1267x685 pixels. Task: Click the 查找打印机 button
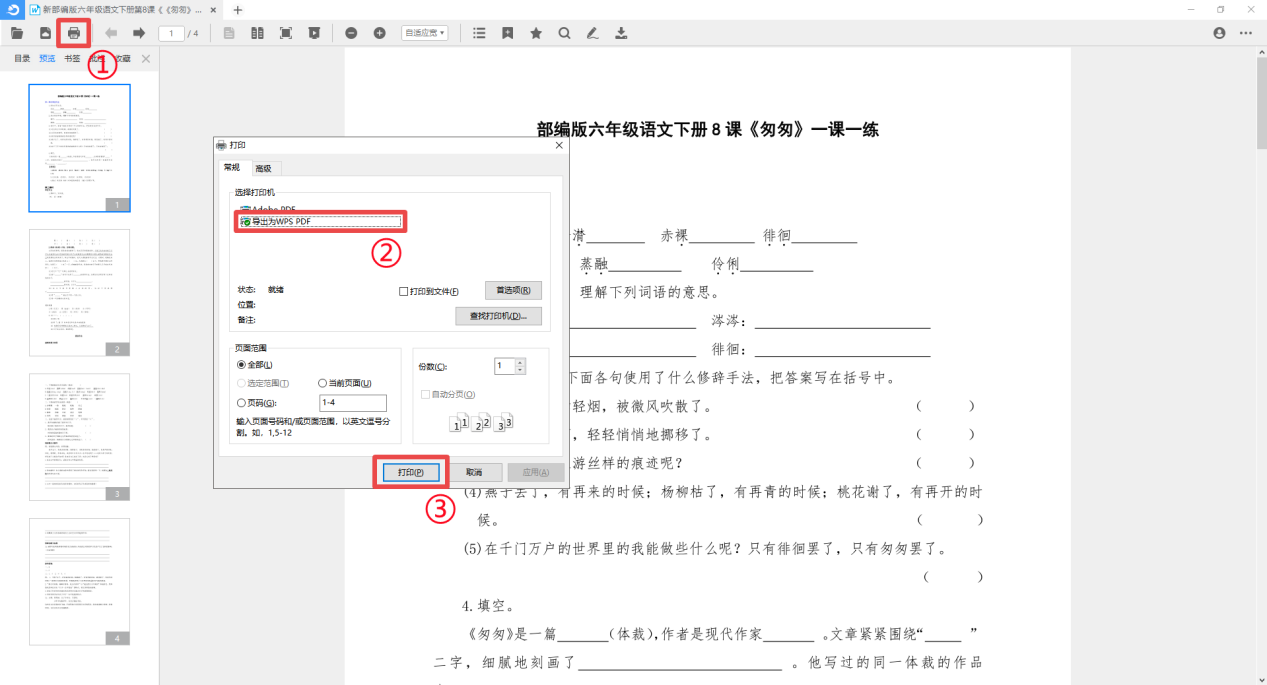coord(499,316)
